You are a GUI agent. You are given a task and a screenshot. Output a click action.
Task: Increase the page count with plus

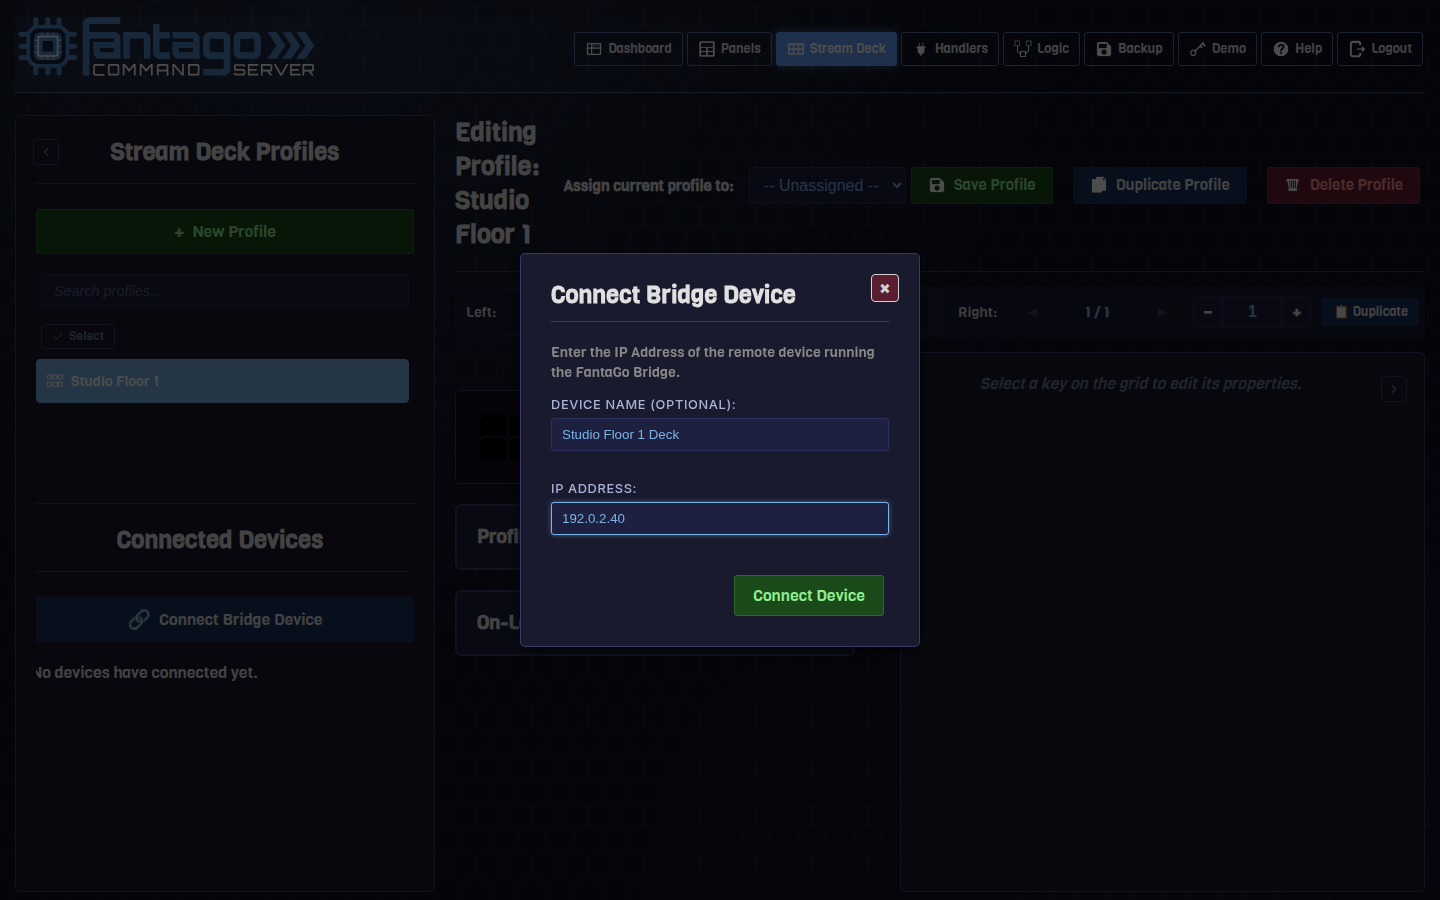pos(1297,312)
